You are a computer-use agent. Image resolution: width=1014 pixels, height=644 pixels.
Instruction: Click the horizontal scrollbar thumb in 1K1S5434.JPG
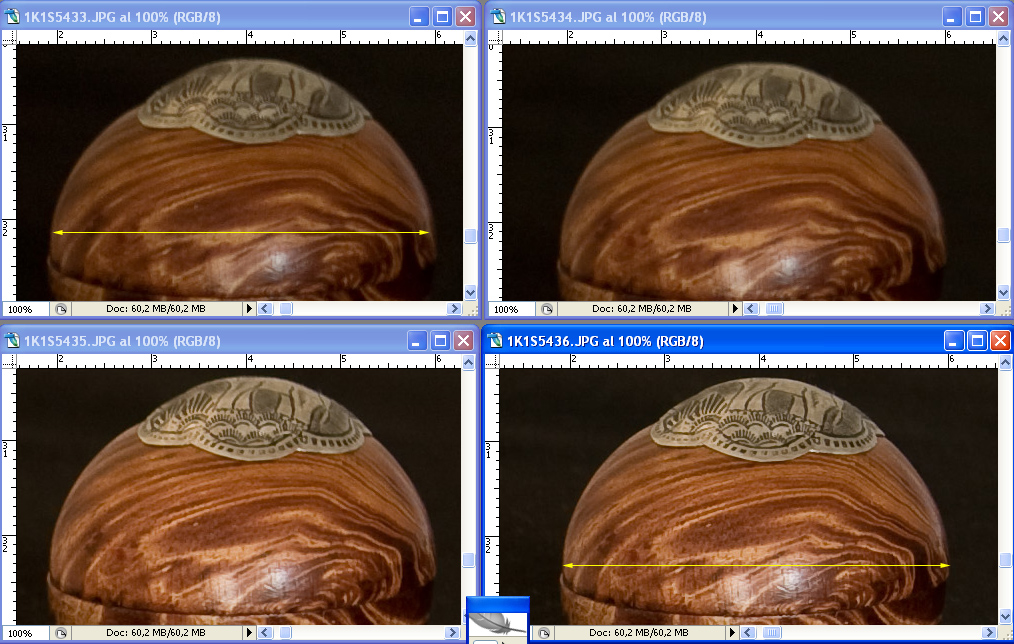pyautogui.click(x=774, y=309)
